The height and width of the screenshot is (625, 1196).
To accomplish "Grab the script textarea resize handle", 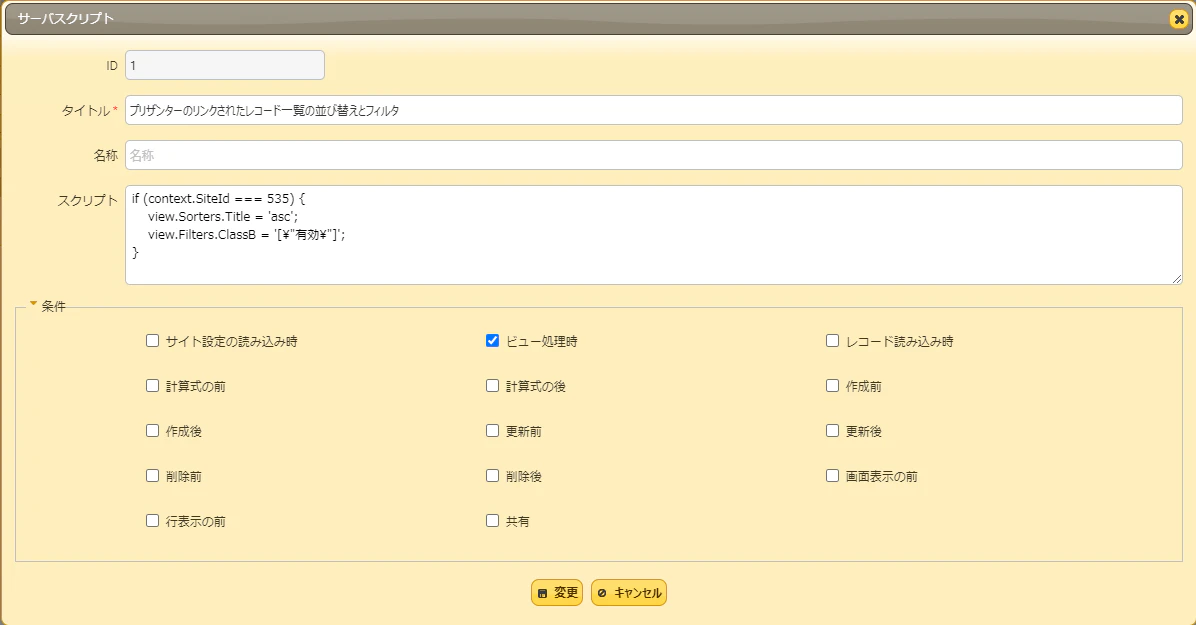I will [x=1177, y=279].
